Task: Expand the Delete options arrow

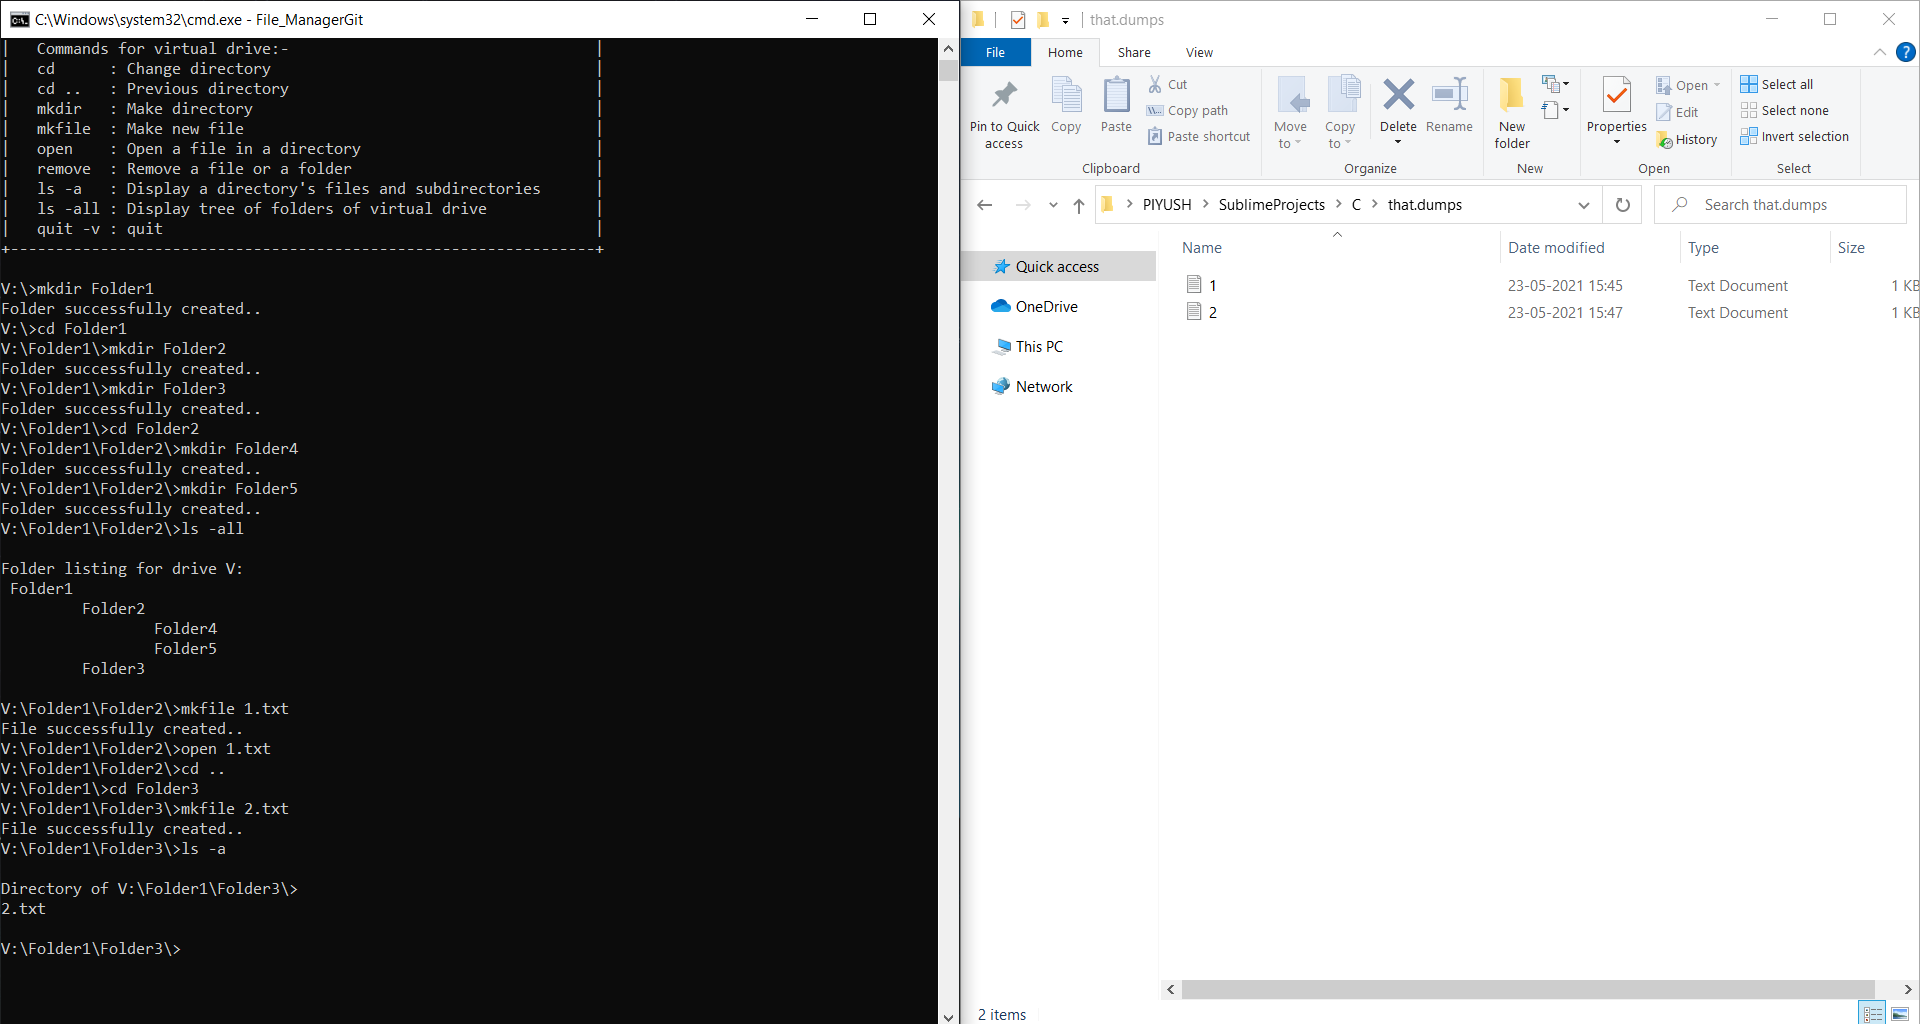Action: (x=1398, y=142)
